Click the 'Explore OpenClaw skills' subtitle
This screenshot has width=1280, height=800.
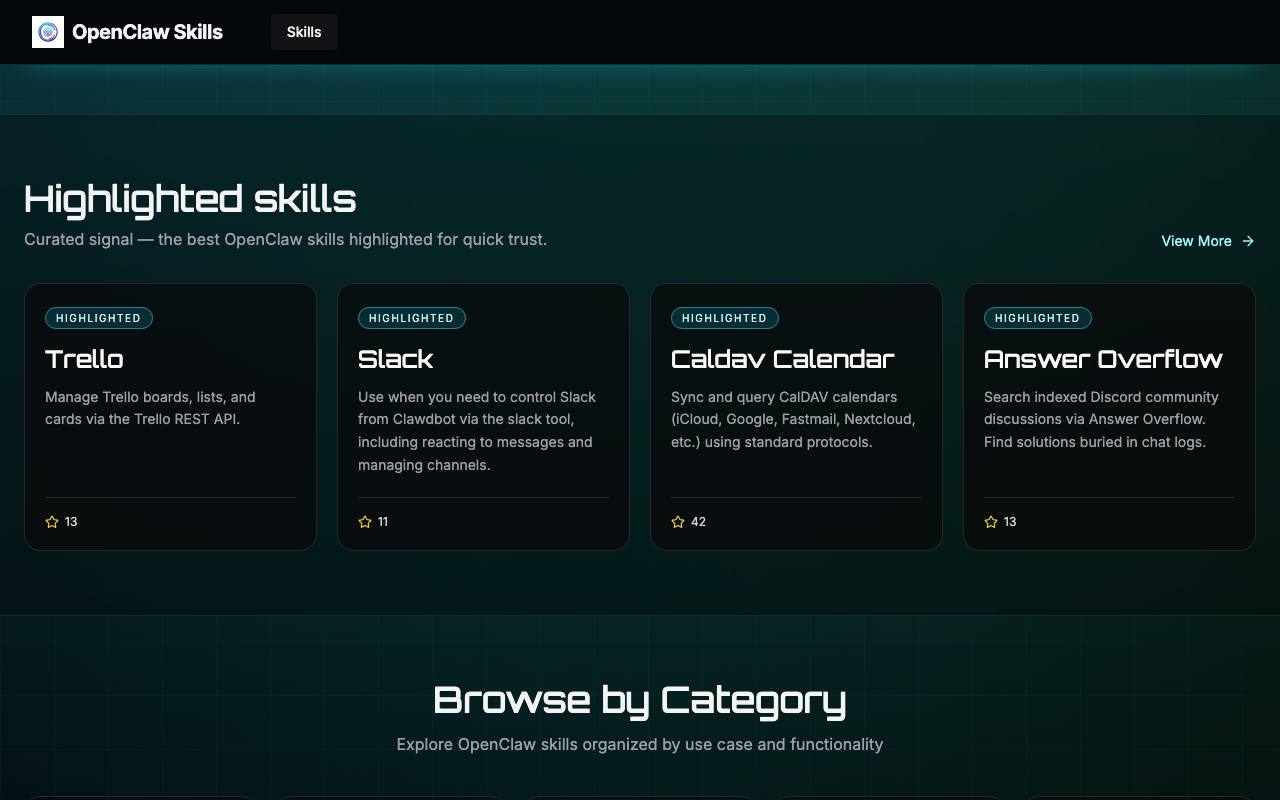pos(640,744)
